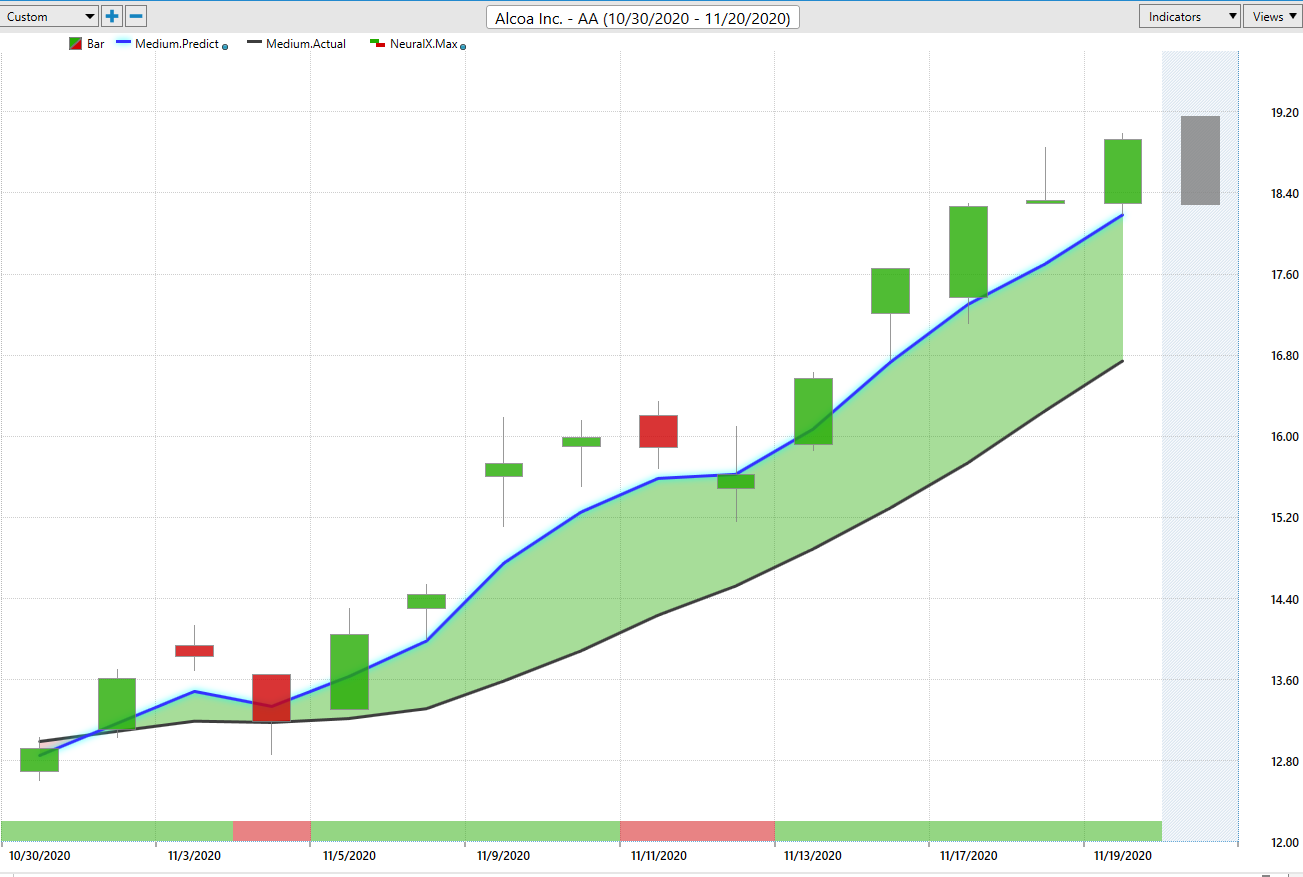This screenshot has height=877, width=1303.
Task: Click the 18.40 price axis value
Action: (x=1284, y=194)
